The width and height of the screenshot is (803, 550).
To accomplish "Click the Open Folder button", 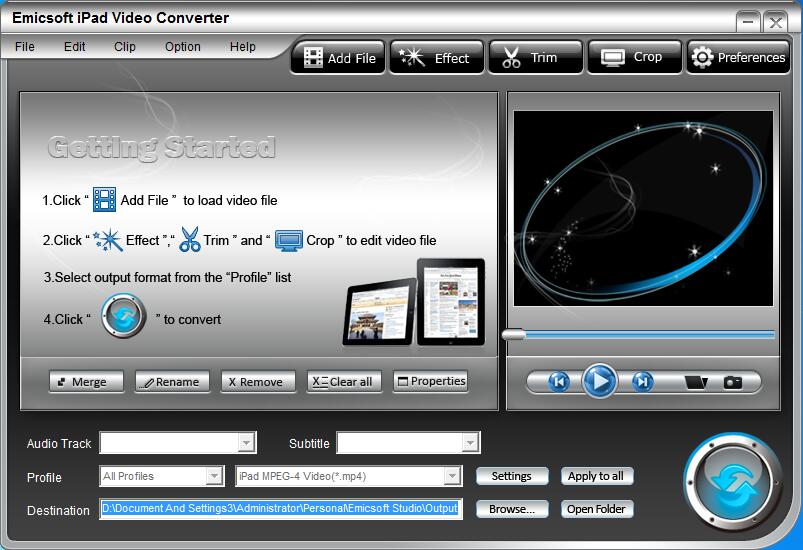I will pos(597,509).
